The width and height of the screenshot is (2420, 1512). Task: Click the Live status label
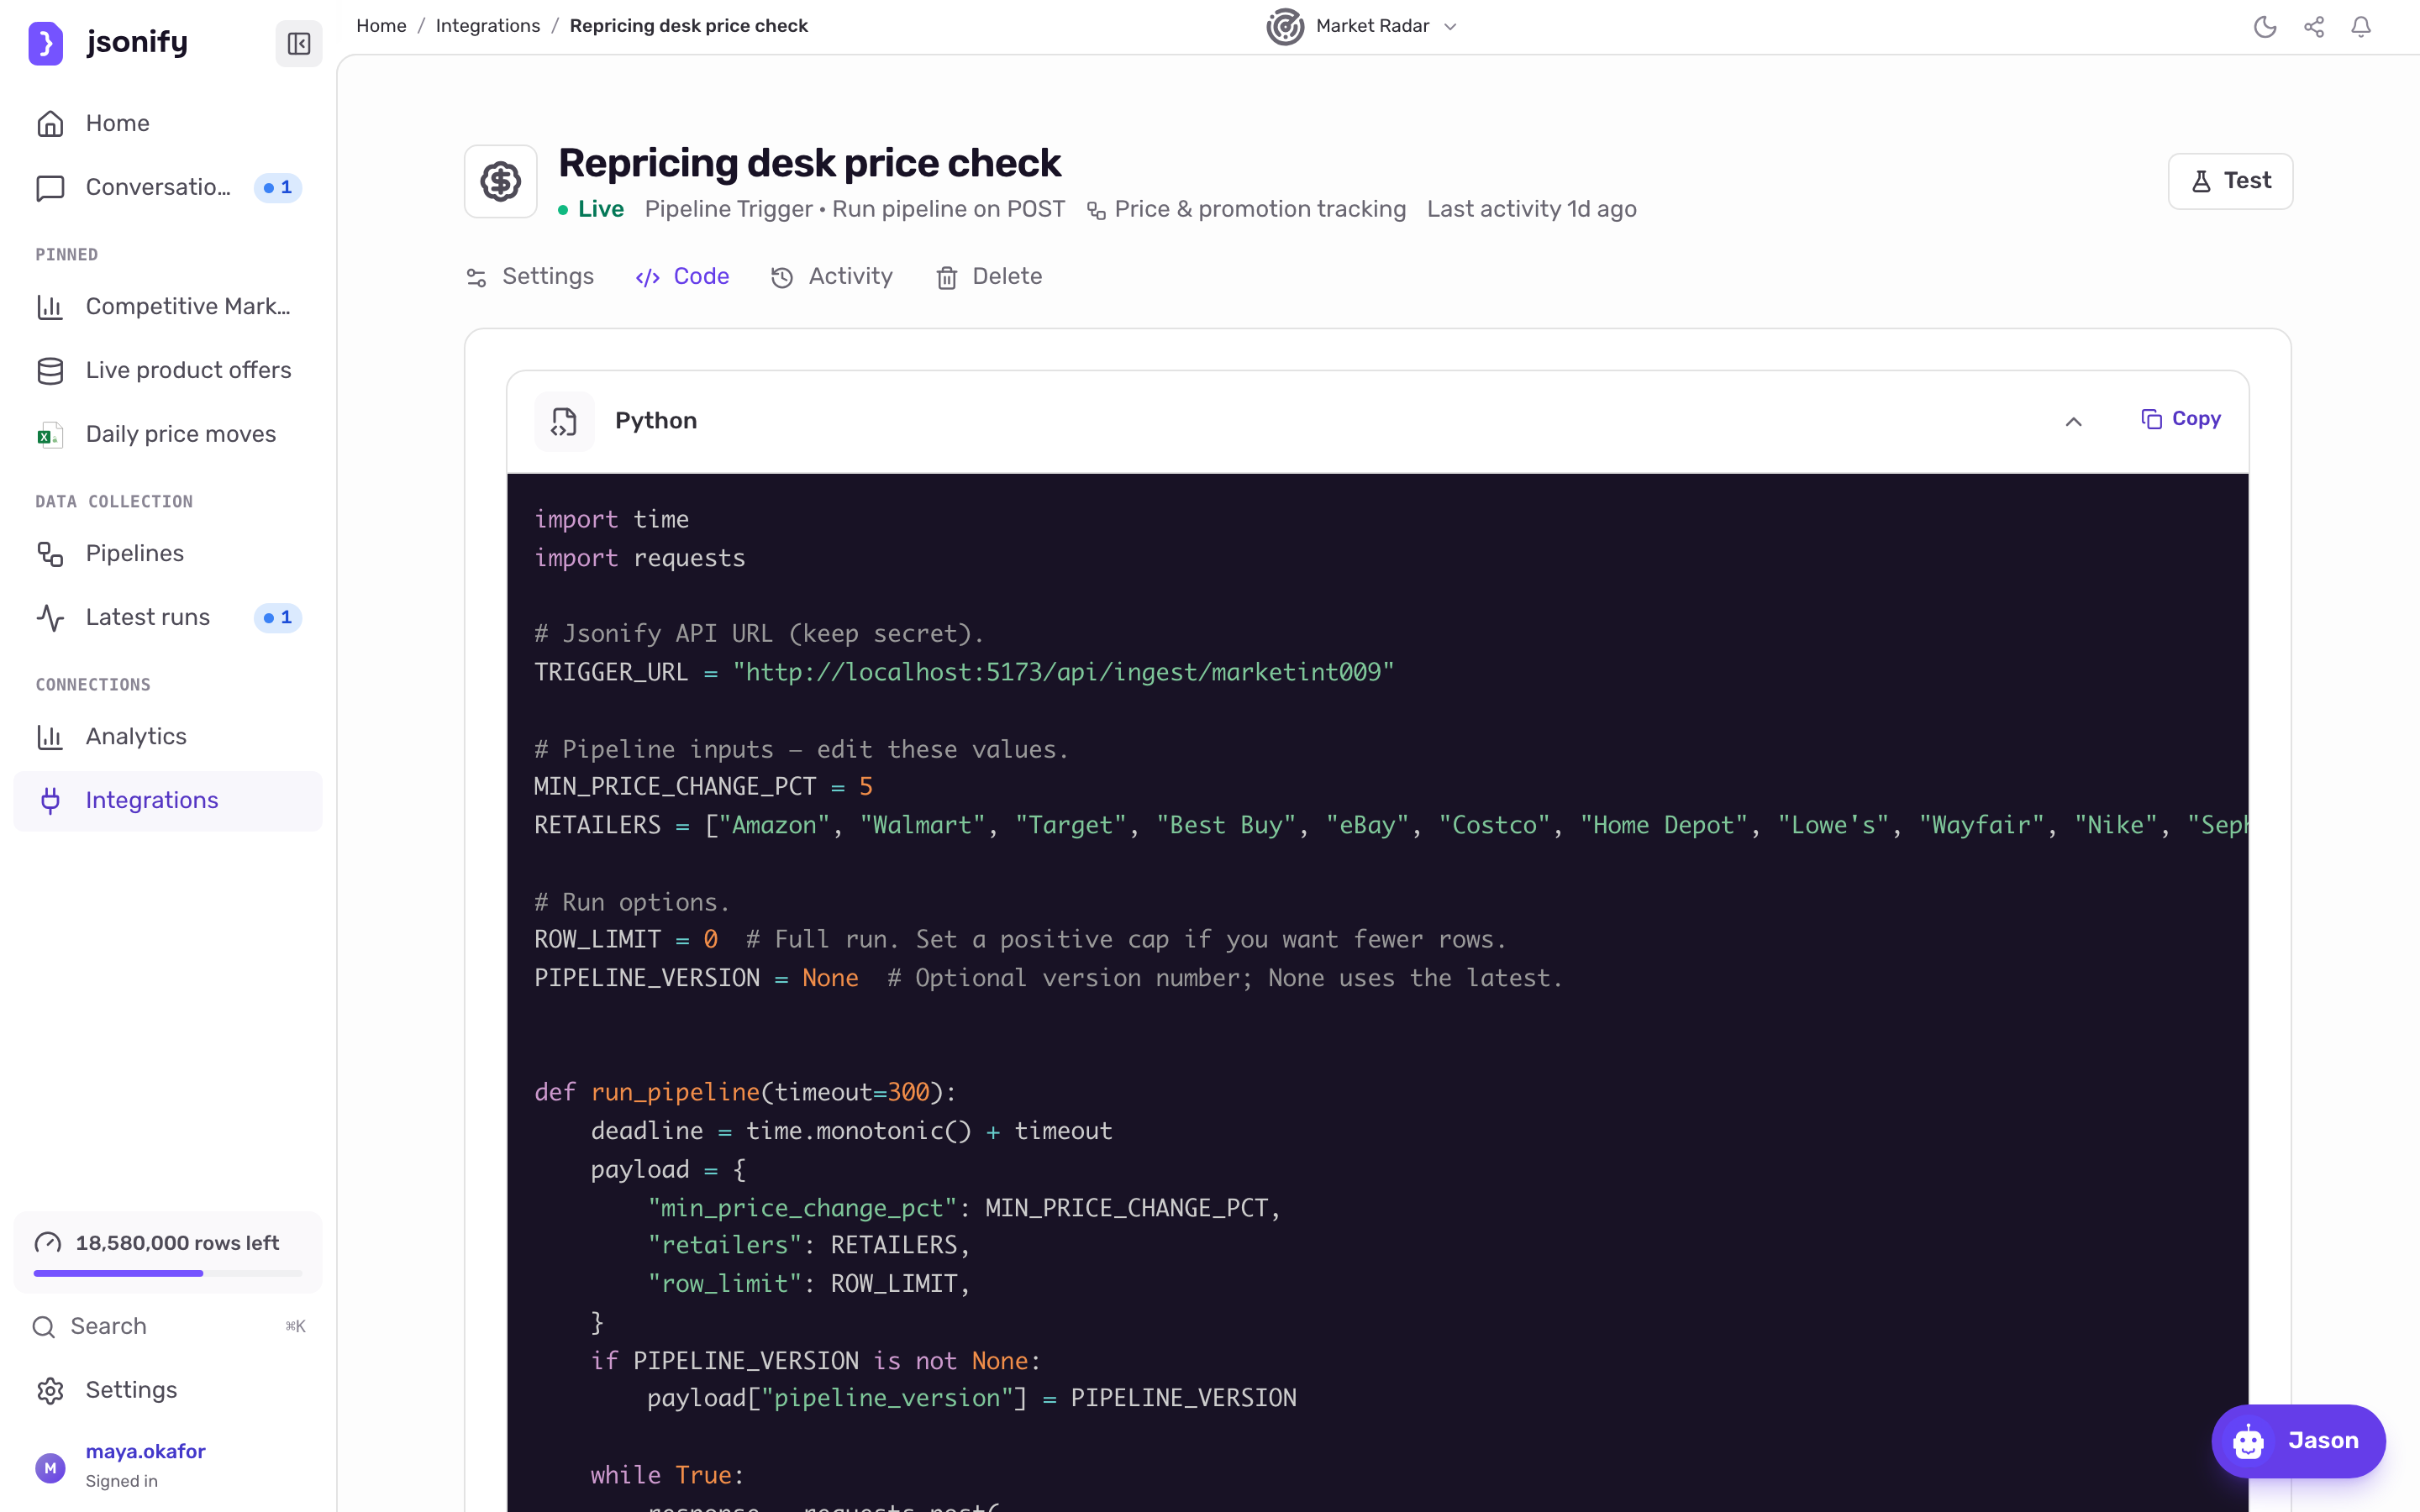[x=591, y=209]
